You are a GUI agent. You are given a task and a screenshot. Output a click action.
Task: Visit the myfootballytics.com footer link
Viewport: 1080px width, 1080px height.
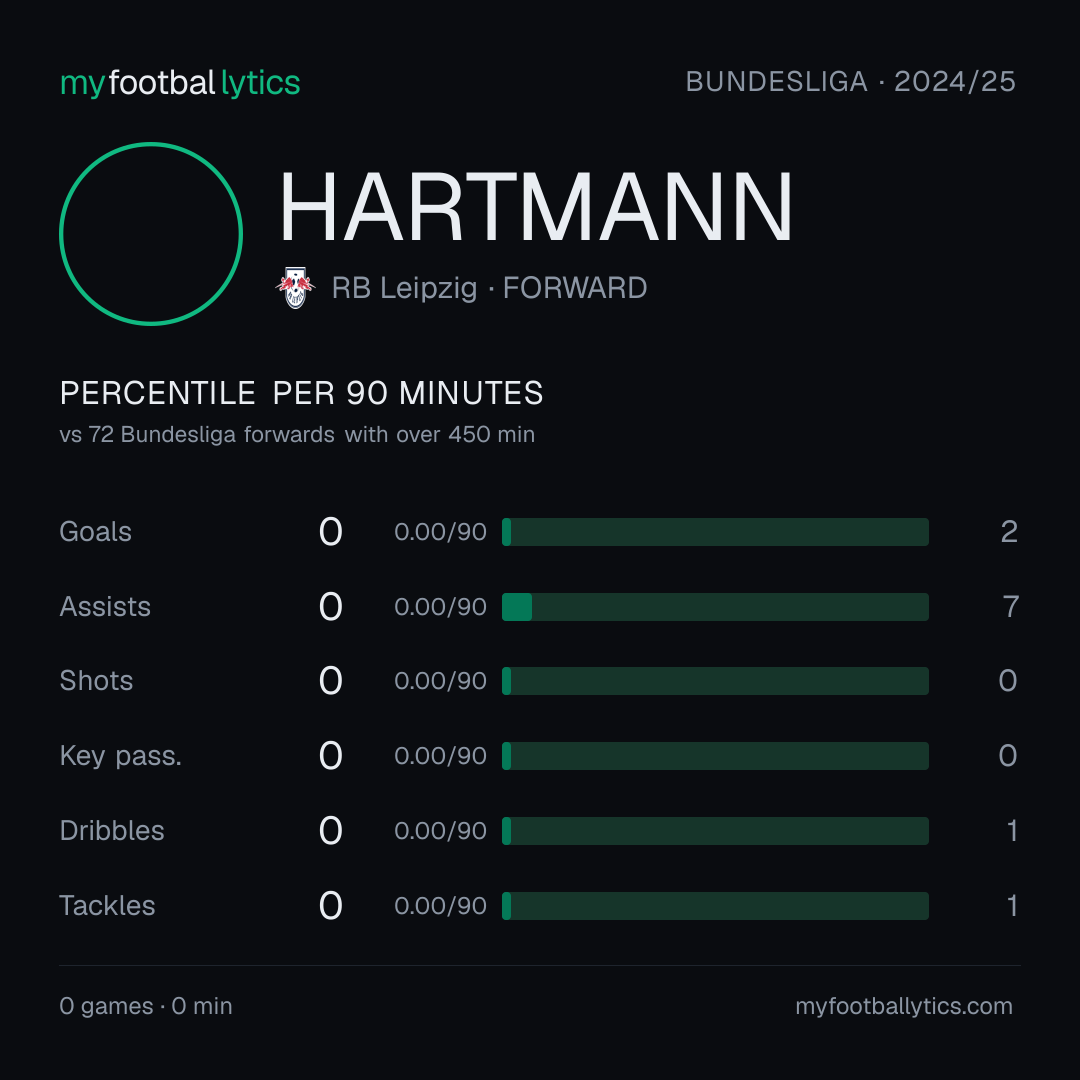tap(904, 1006)
